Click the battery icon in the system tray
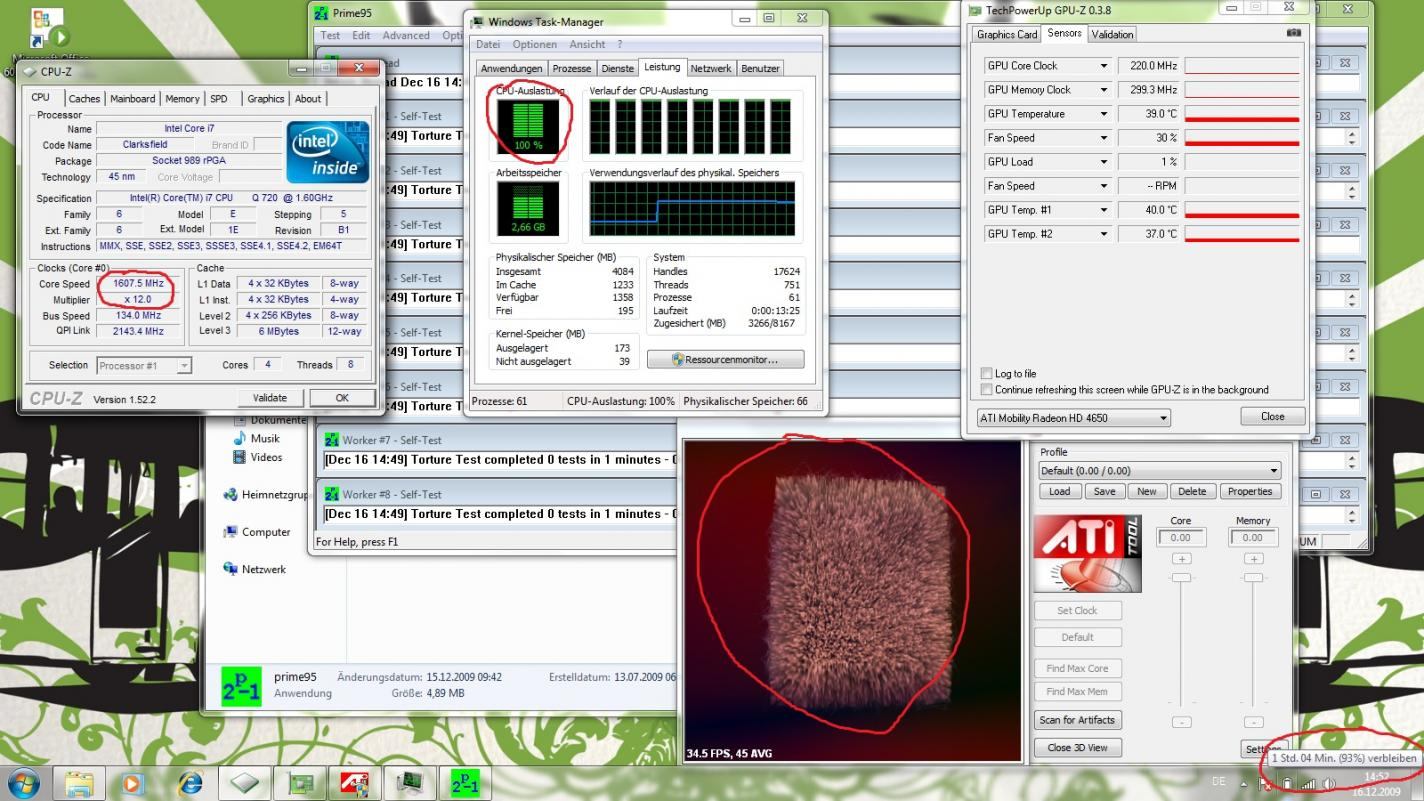This screenshot has height=801, width=1424. (x=1287, y=783)
